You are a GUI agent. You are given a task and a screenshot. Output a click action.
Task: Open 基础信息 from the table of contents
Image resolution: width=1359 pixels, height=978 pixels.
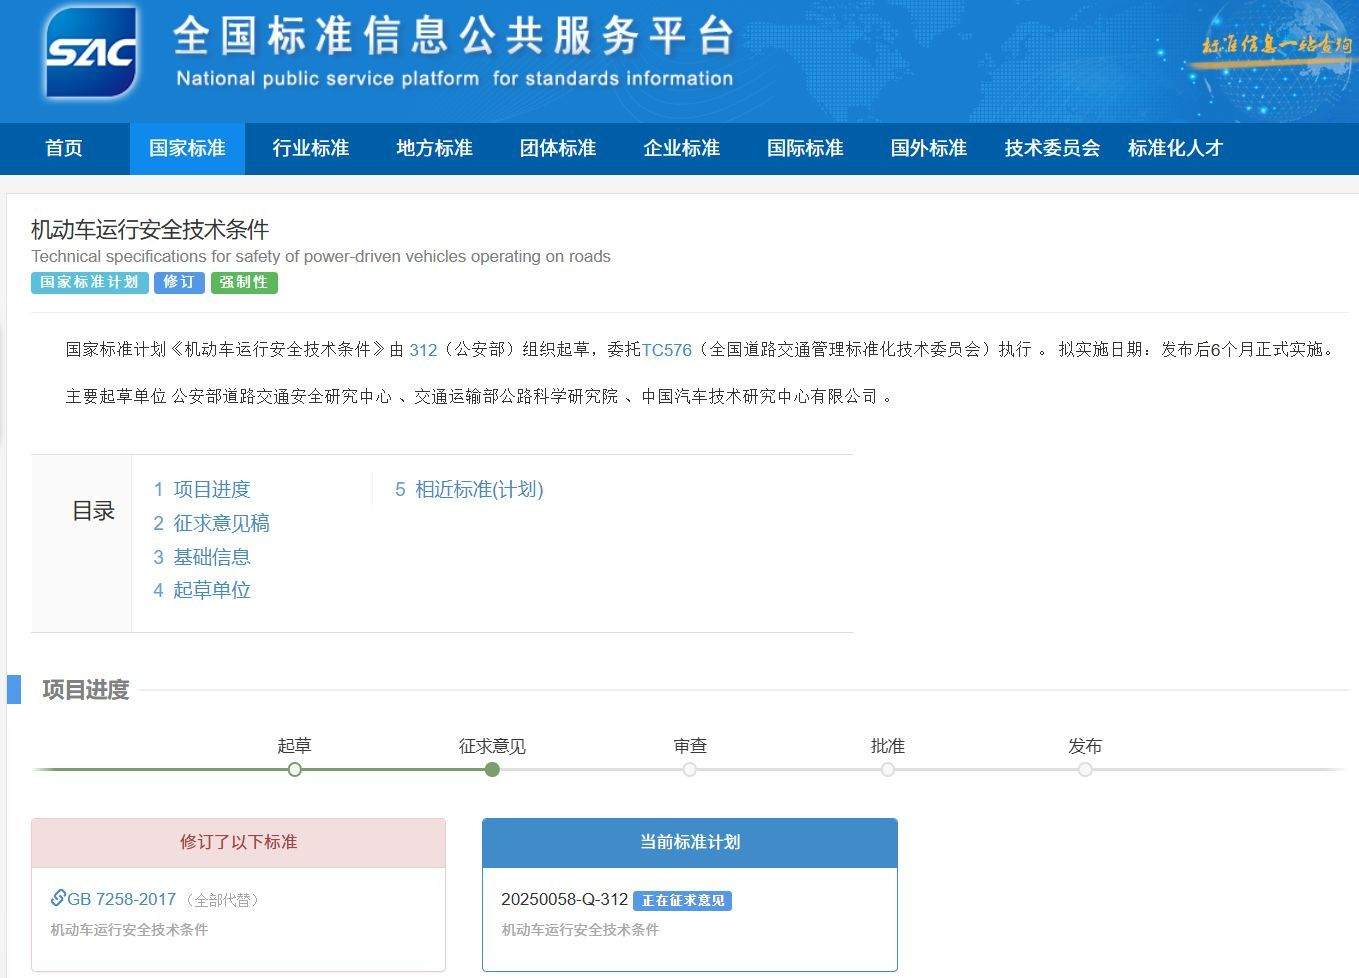[212, 557]
